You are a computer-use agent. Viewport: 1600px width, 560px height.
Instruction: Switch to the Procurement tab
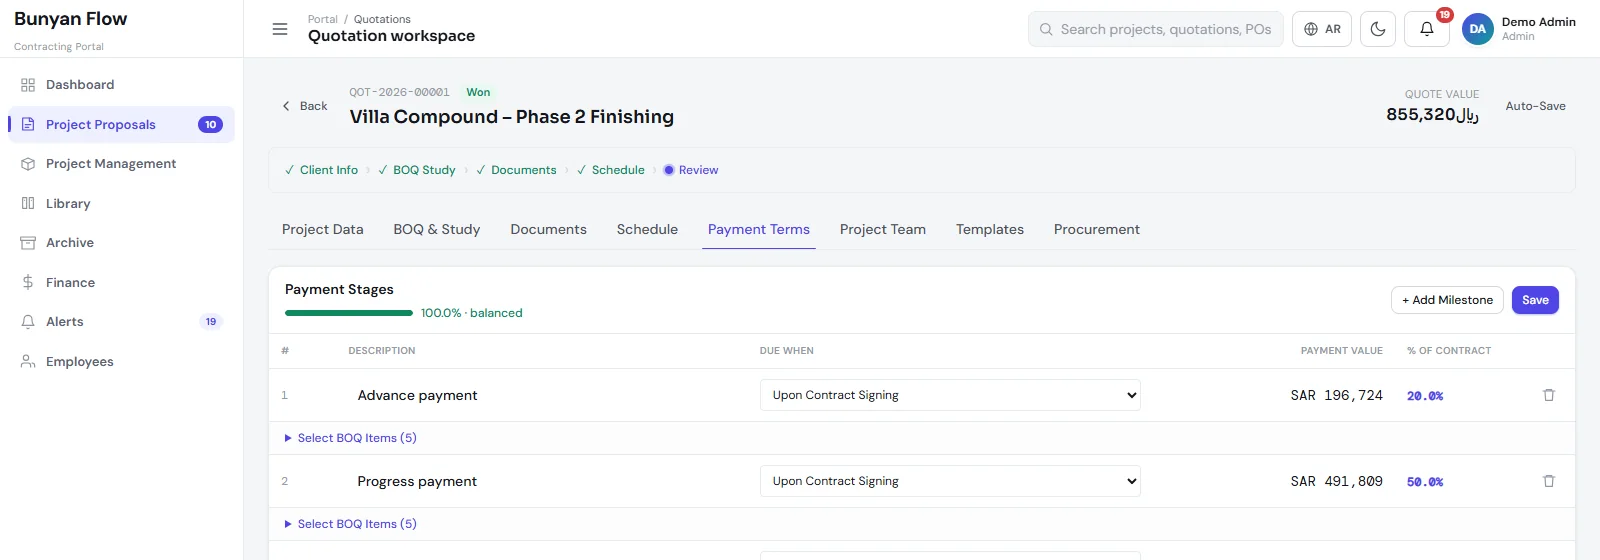(x=1097, y=230)
